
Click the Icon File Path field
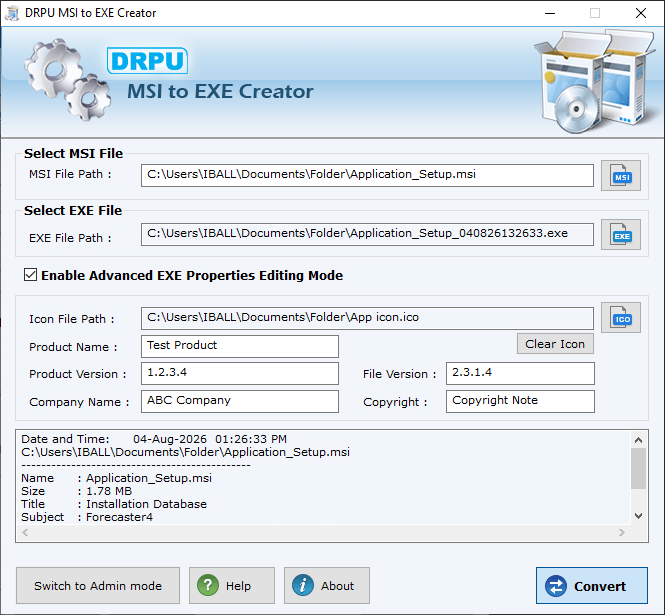coord(367,319)
